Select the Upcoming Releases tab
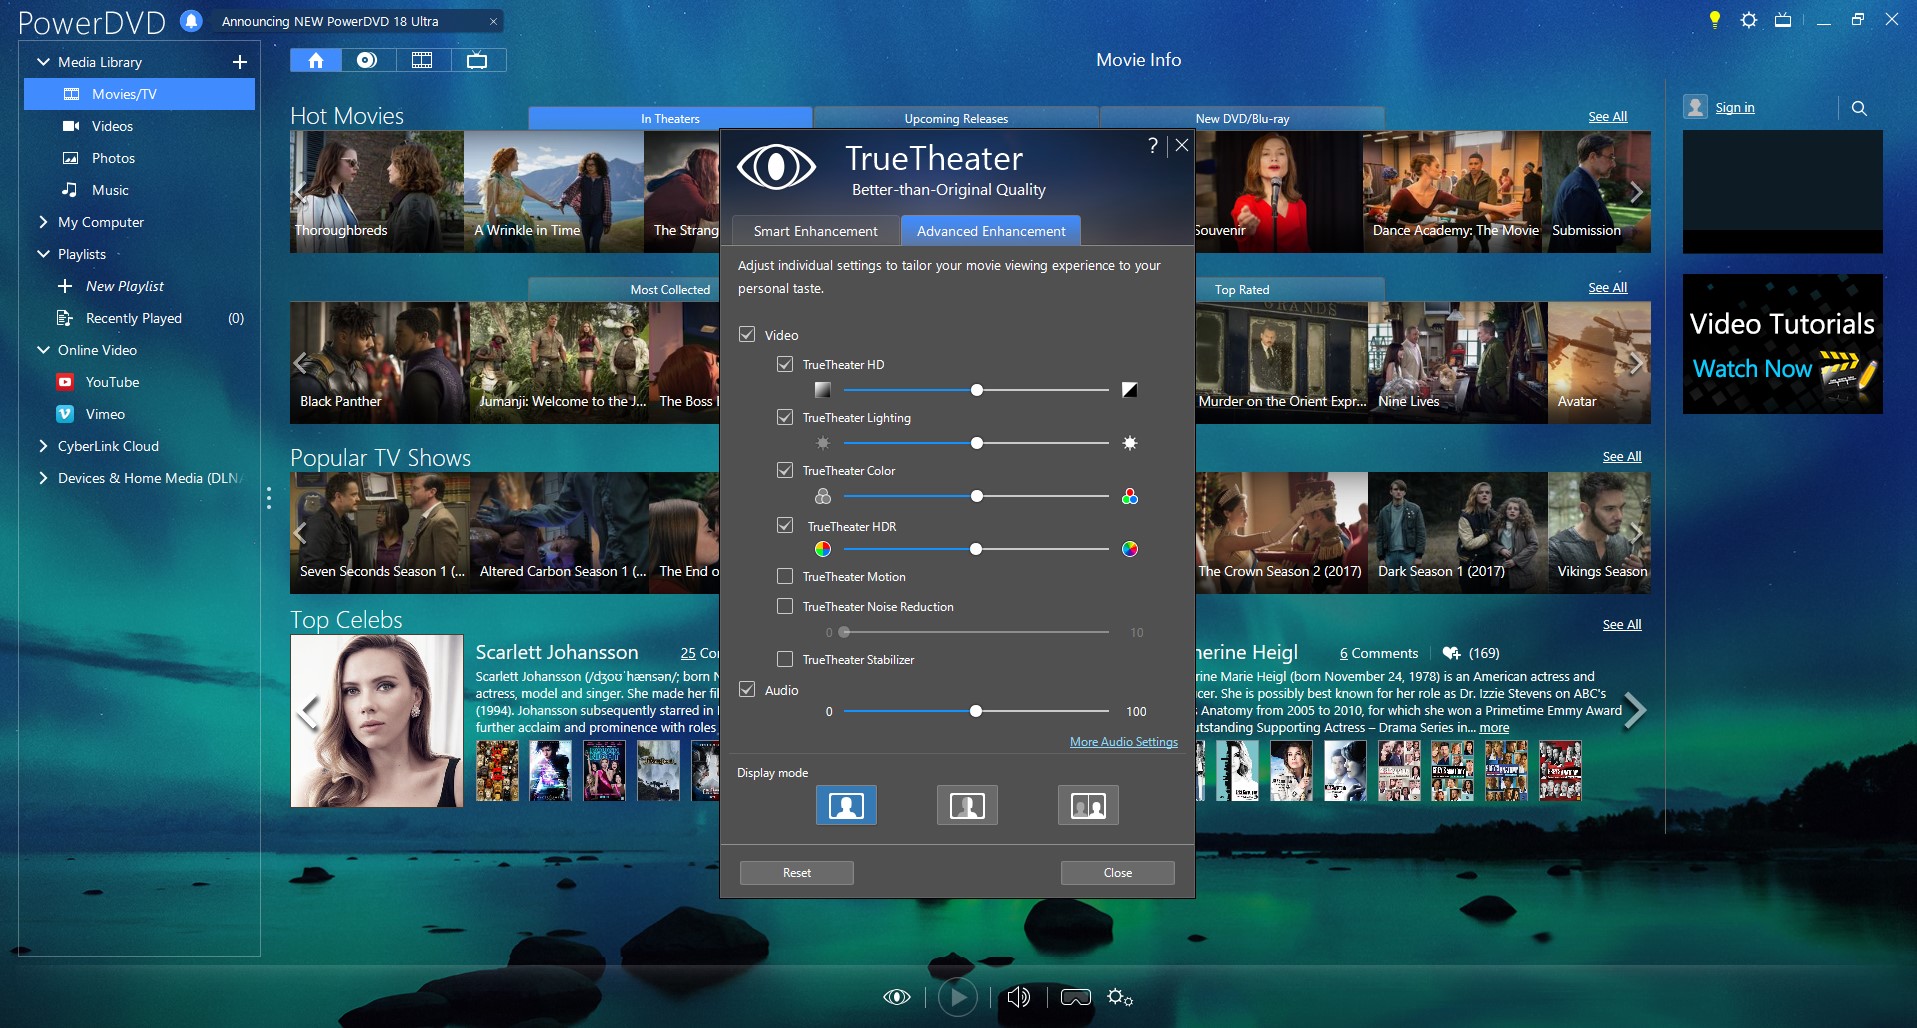The width and height of the screenshot is (1917, 1028). (955, 118)
